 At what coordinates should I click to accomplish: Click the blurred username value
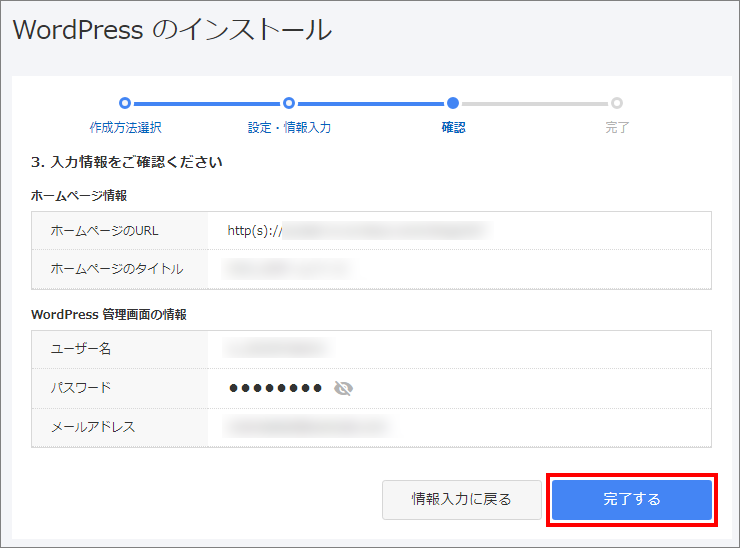277,349
